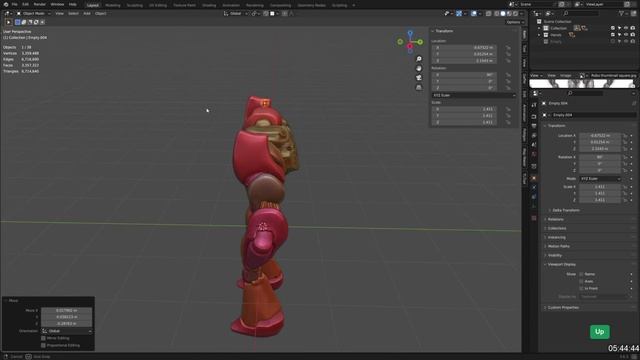This screenshot has height=360, width=640.
Task: Click the outliner filter funnel icon
Action: click(x=621, y=13)
